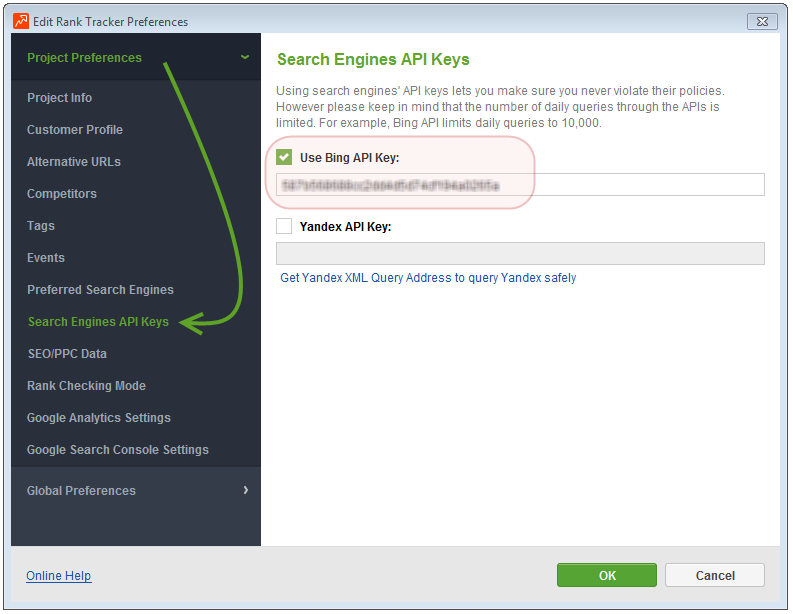Click the disabled Yandex API key field
This screenshot has width=793, height=614.
pos(520,253)
